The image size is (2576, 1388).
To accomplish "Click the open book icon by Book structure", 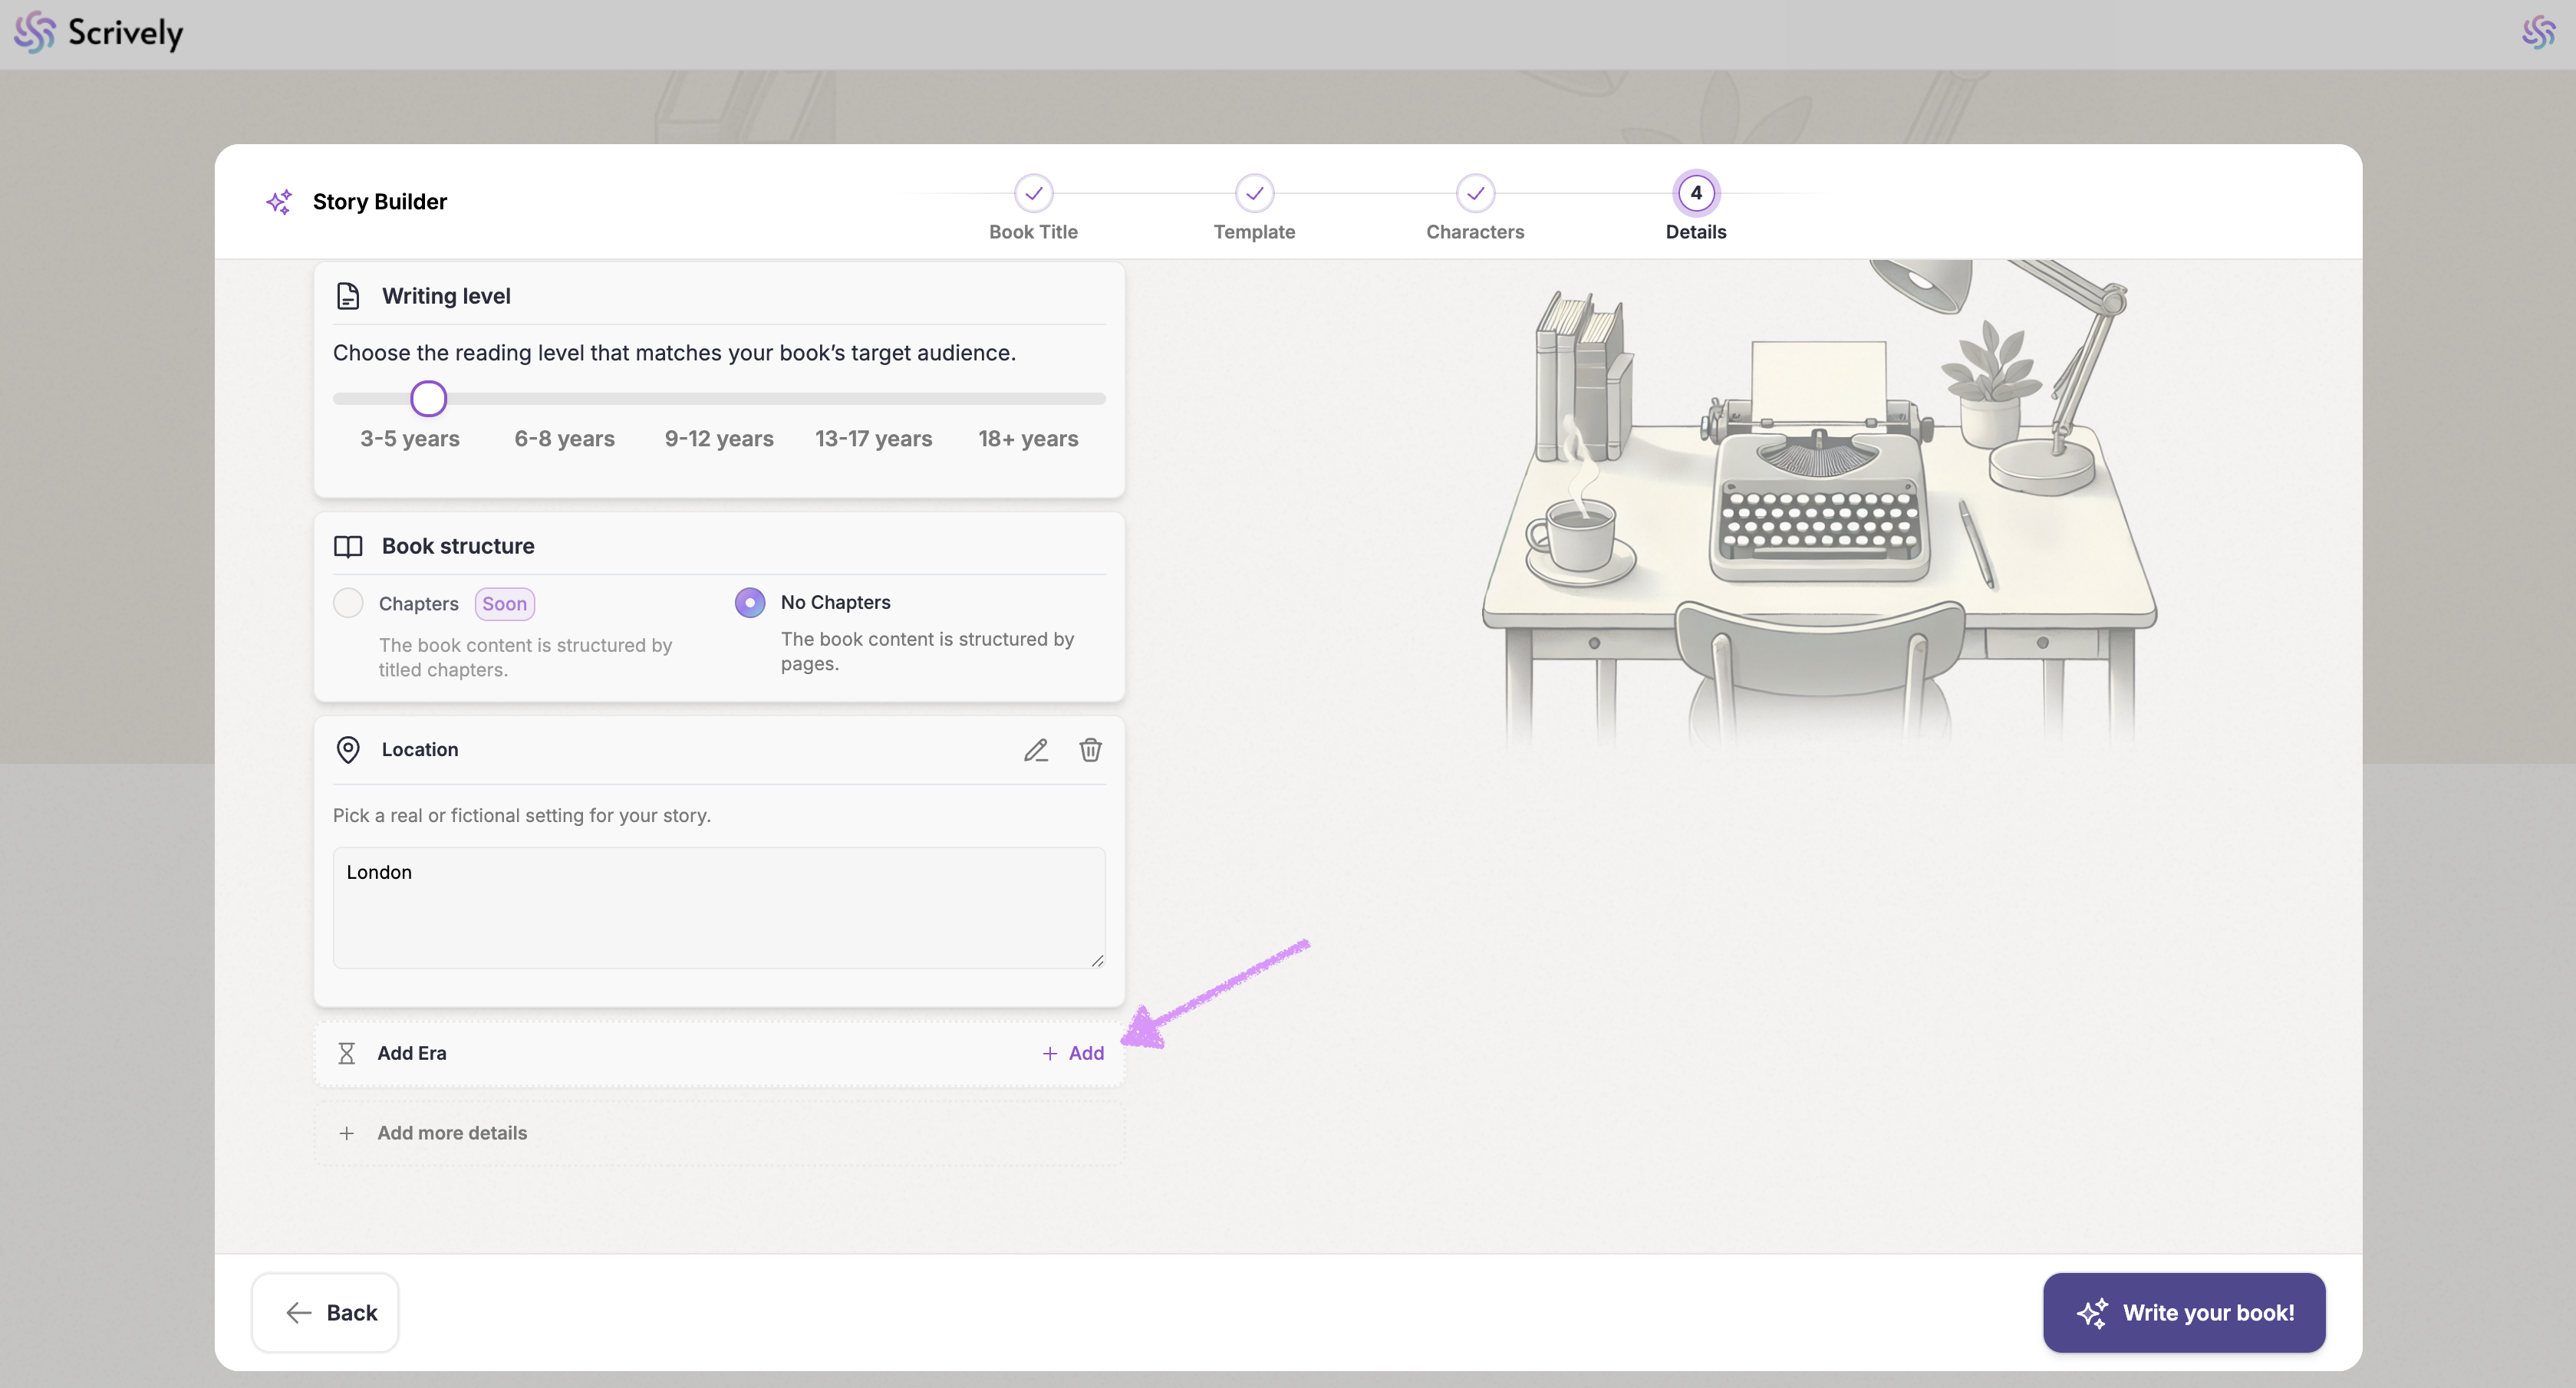I will 347,546.
